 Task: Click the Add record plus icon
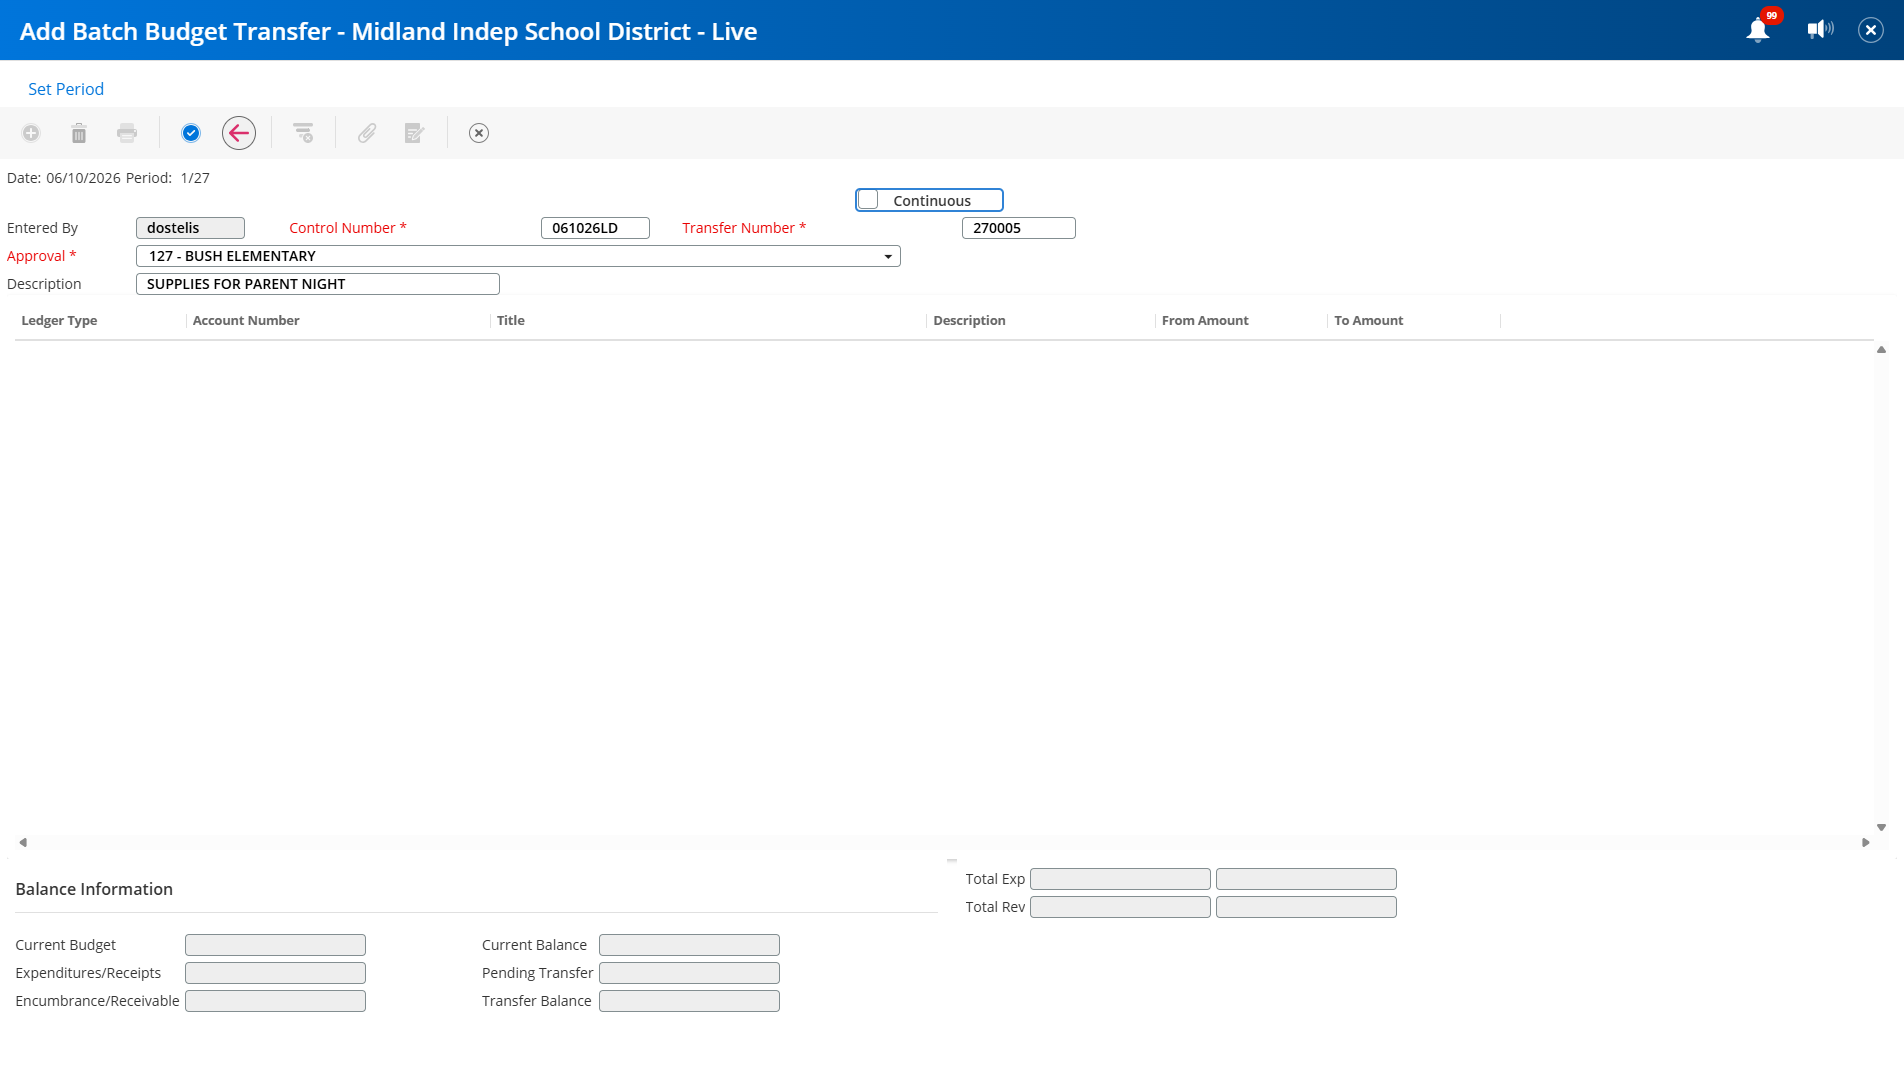tap(31, 133)
